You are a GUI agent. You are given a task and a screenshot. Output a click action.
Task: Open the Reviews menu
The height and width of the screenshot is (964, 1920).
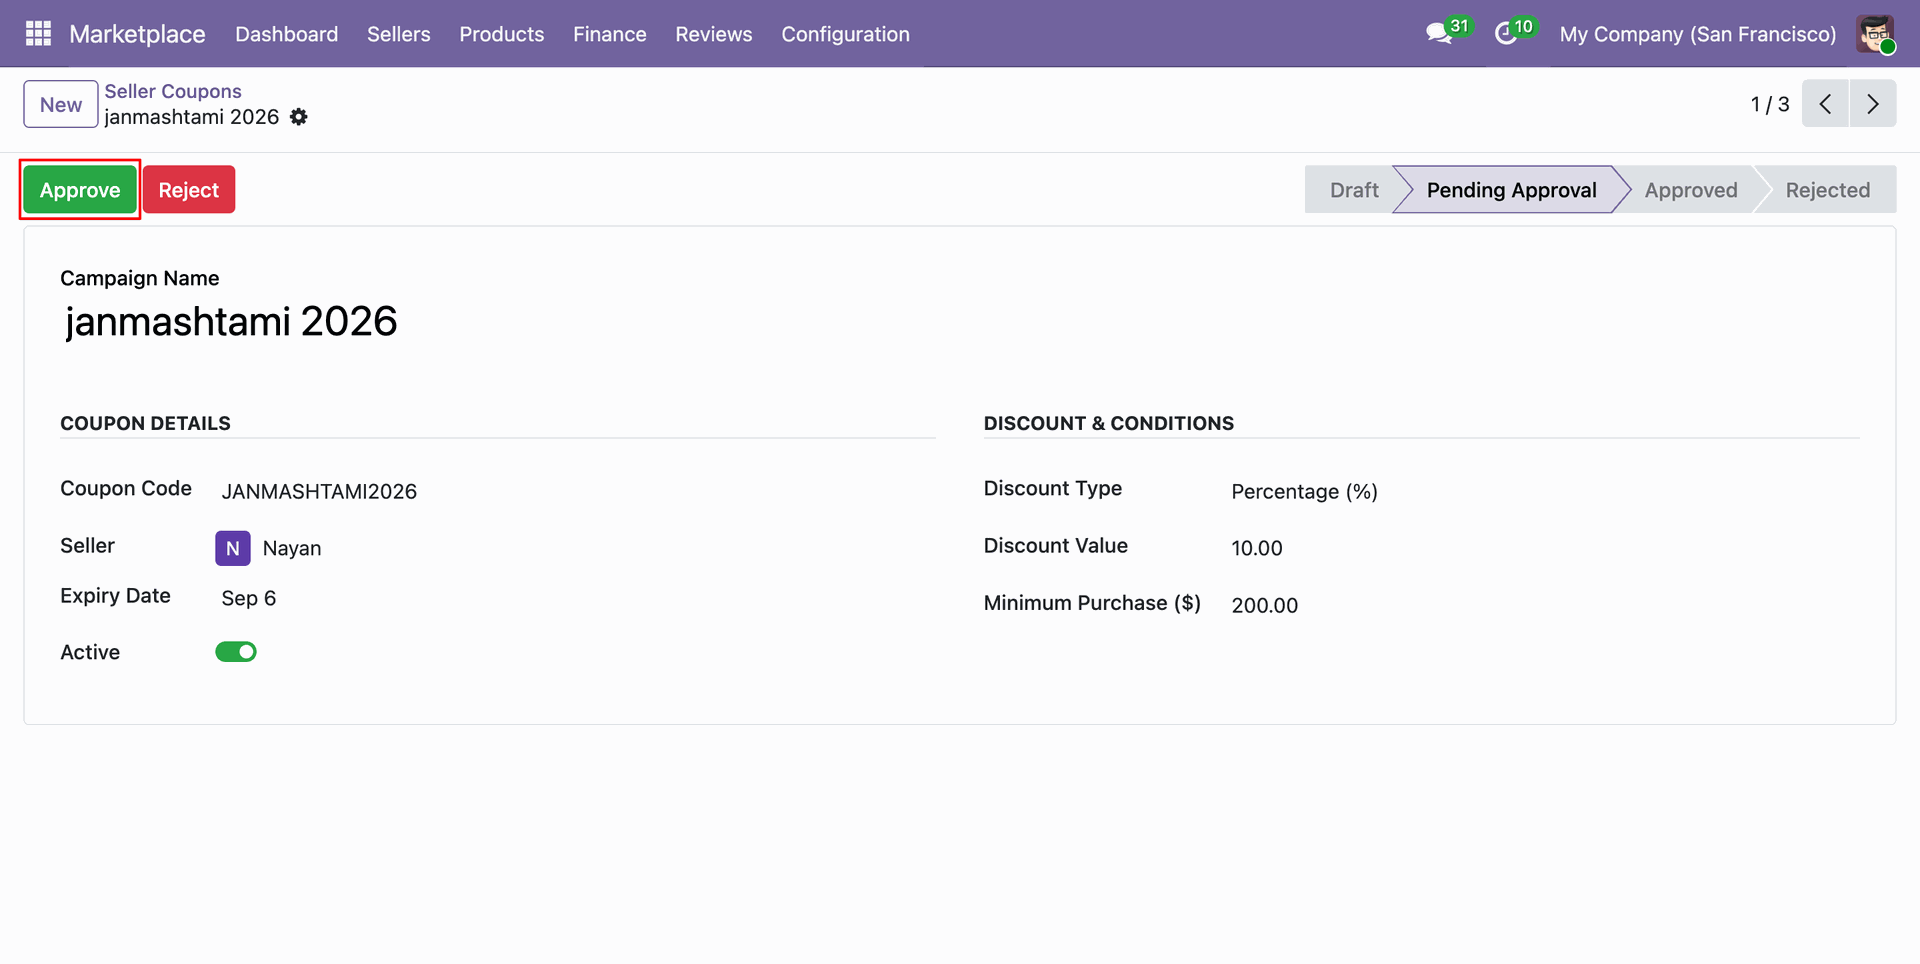click(714, 34)
